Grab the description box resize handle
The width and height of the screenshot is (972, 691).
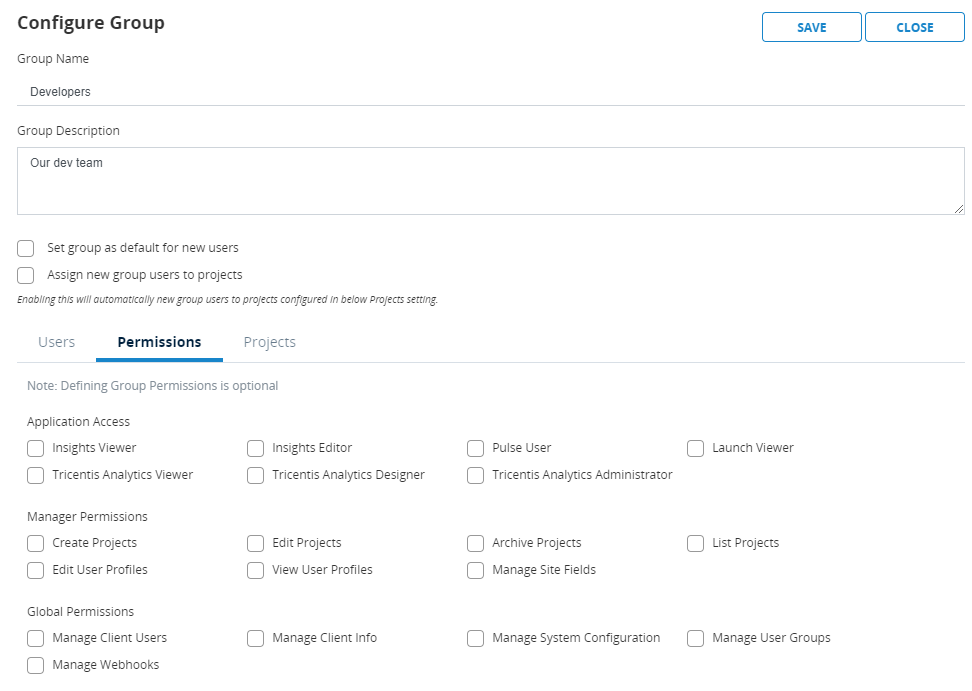click(x=959, y=209)
